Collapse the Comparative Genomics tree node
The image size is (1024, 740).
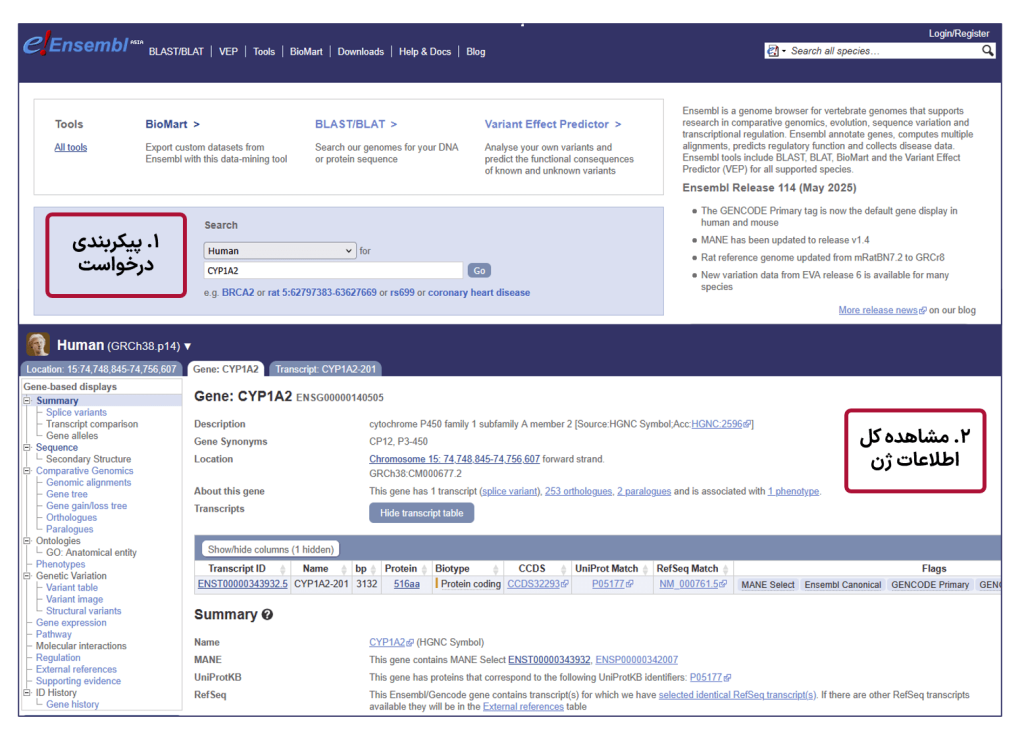tap(27, 471)
